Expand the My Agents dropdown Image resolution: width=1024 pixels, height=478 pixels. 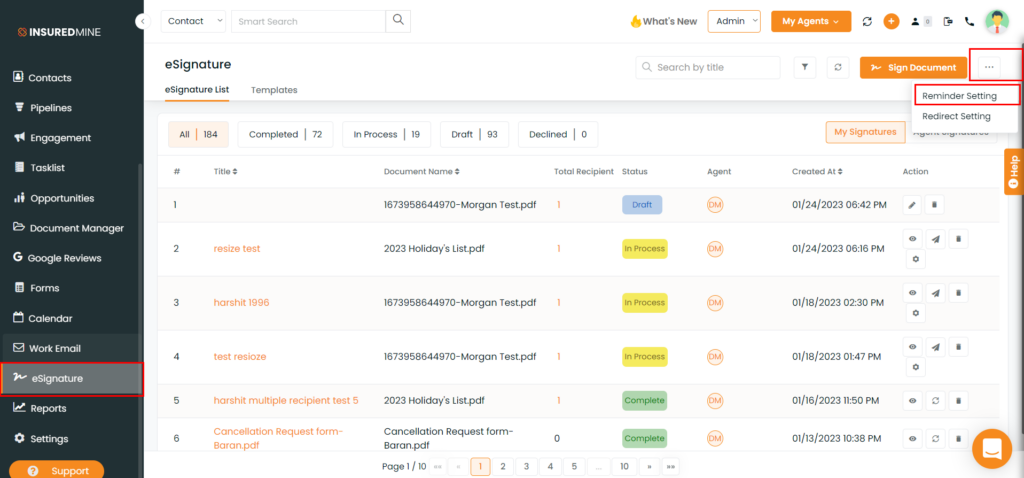tap(810, 21)
